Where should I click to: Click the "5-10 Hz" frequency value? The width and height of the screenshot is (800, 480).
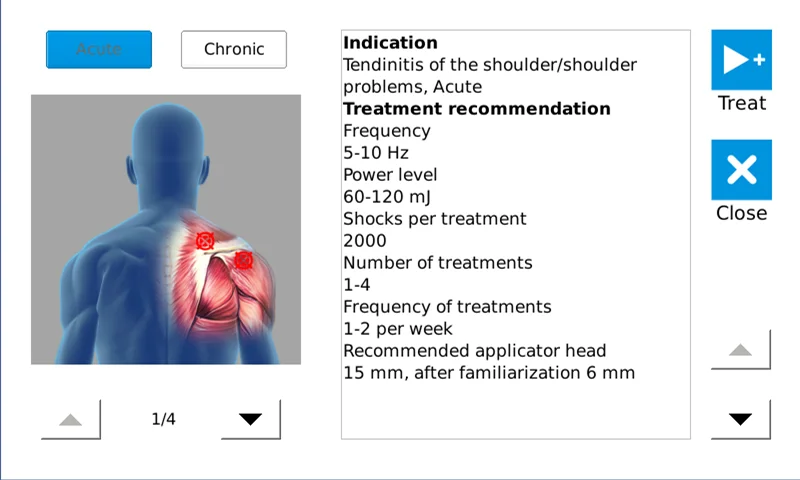point(376,153)
